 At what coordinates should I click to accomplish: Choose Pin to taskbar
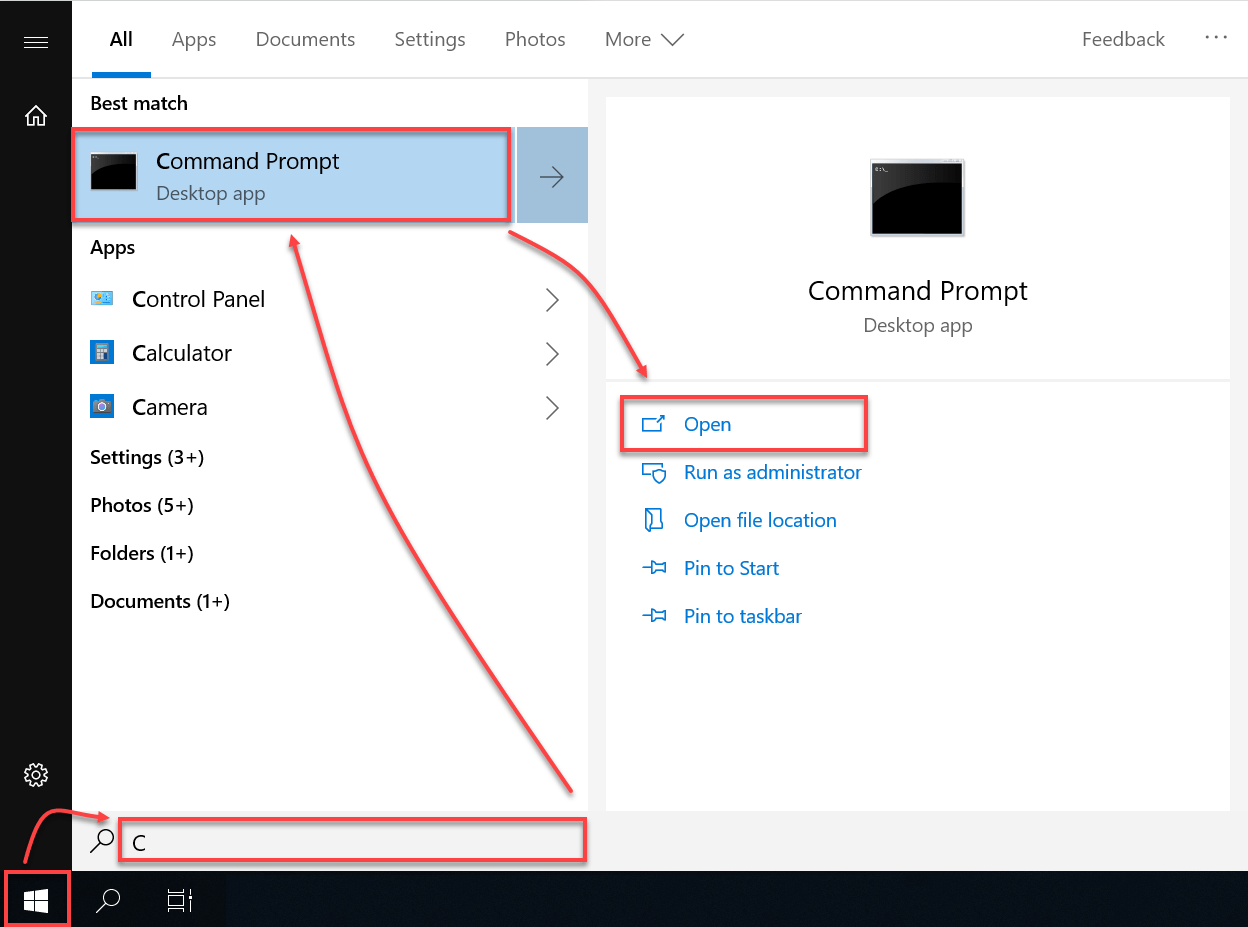743,616
